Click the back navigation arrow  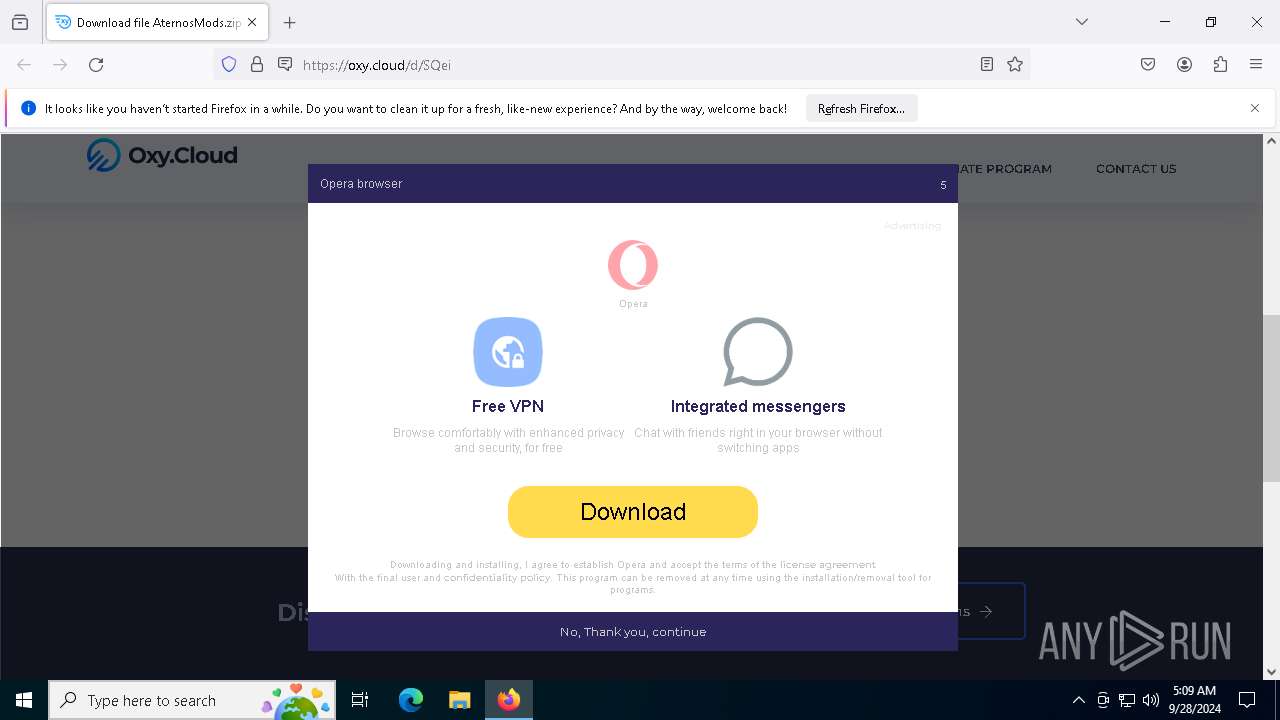tap(24, 65)
